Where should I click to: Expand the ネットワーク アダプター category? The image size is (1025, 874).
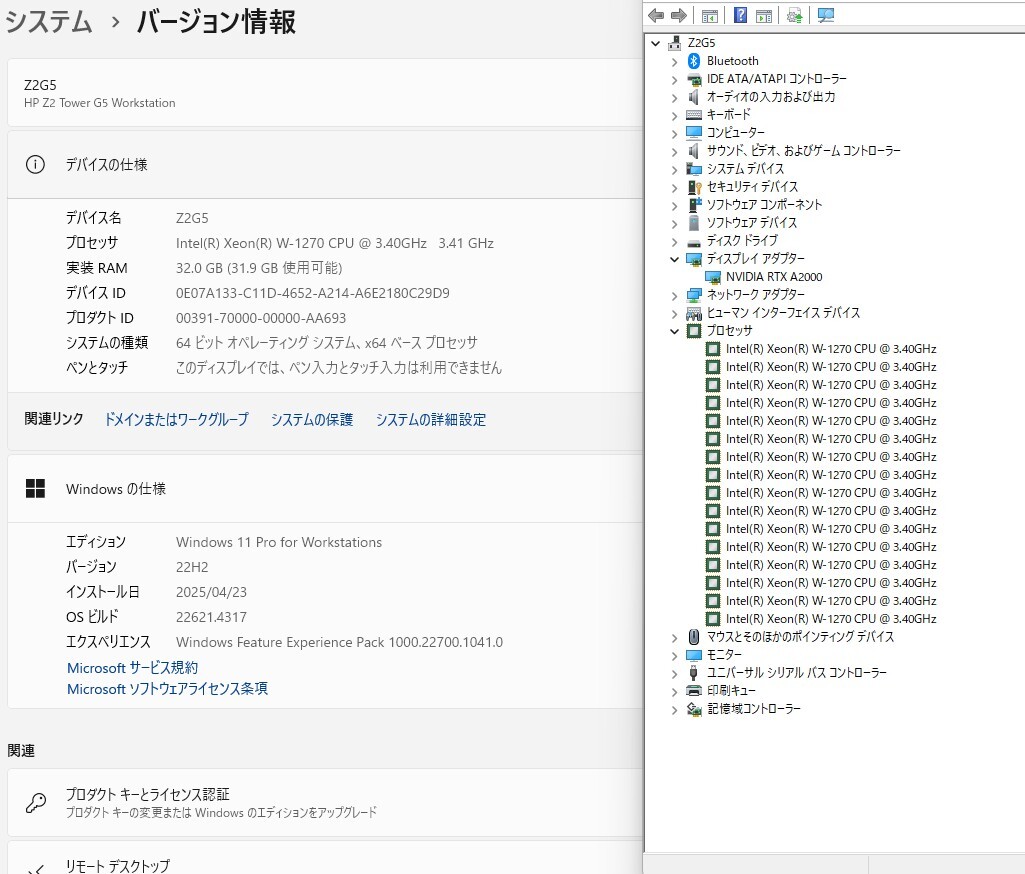[x=675, y=295]
